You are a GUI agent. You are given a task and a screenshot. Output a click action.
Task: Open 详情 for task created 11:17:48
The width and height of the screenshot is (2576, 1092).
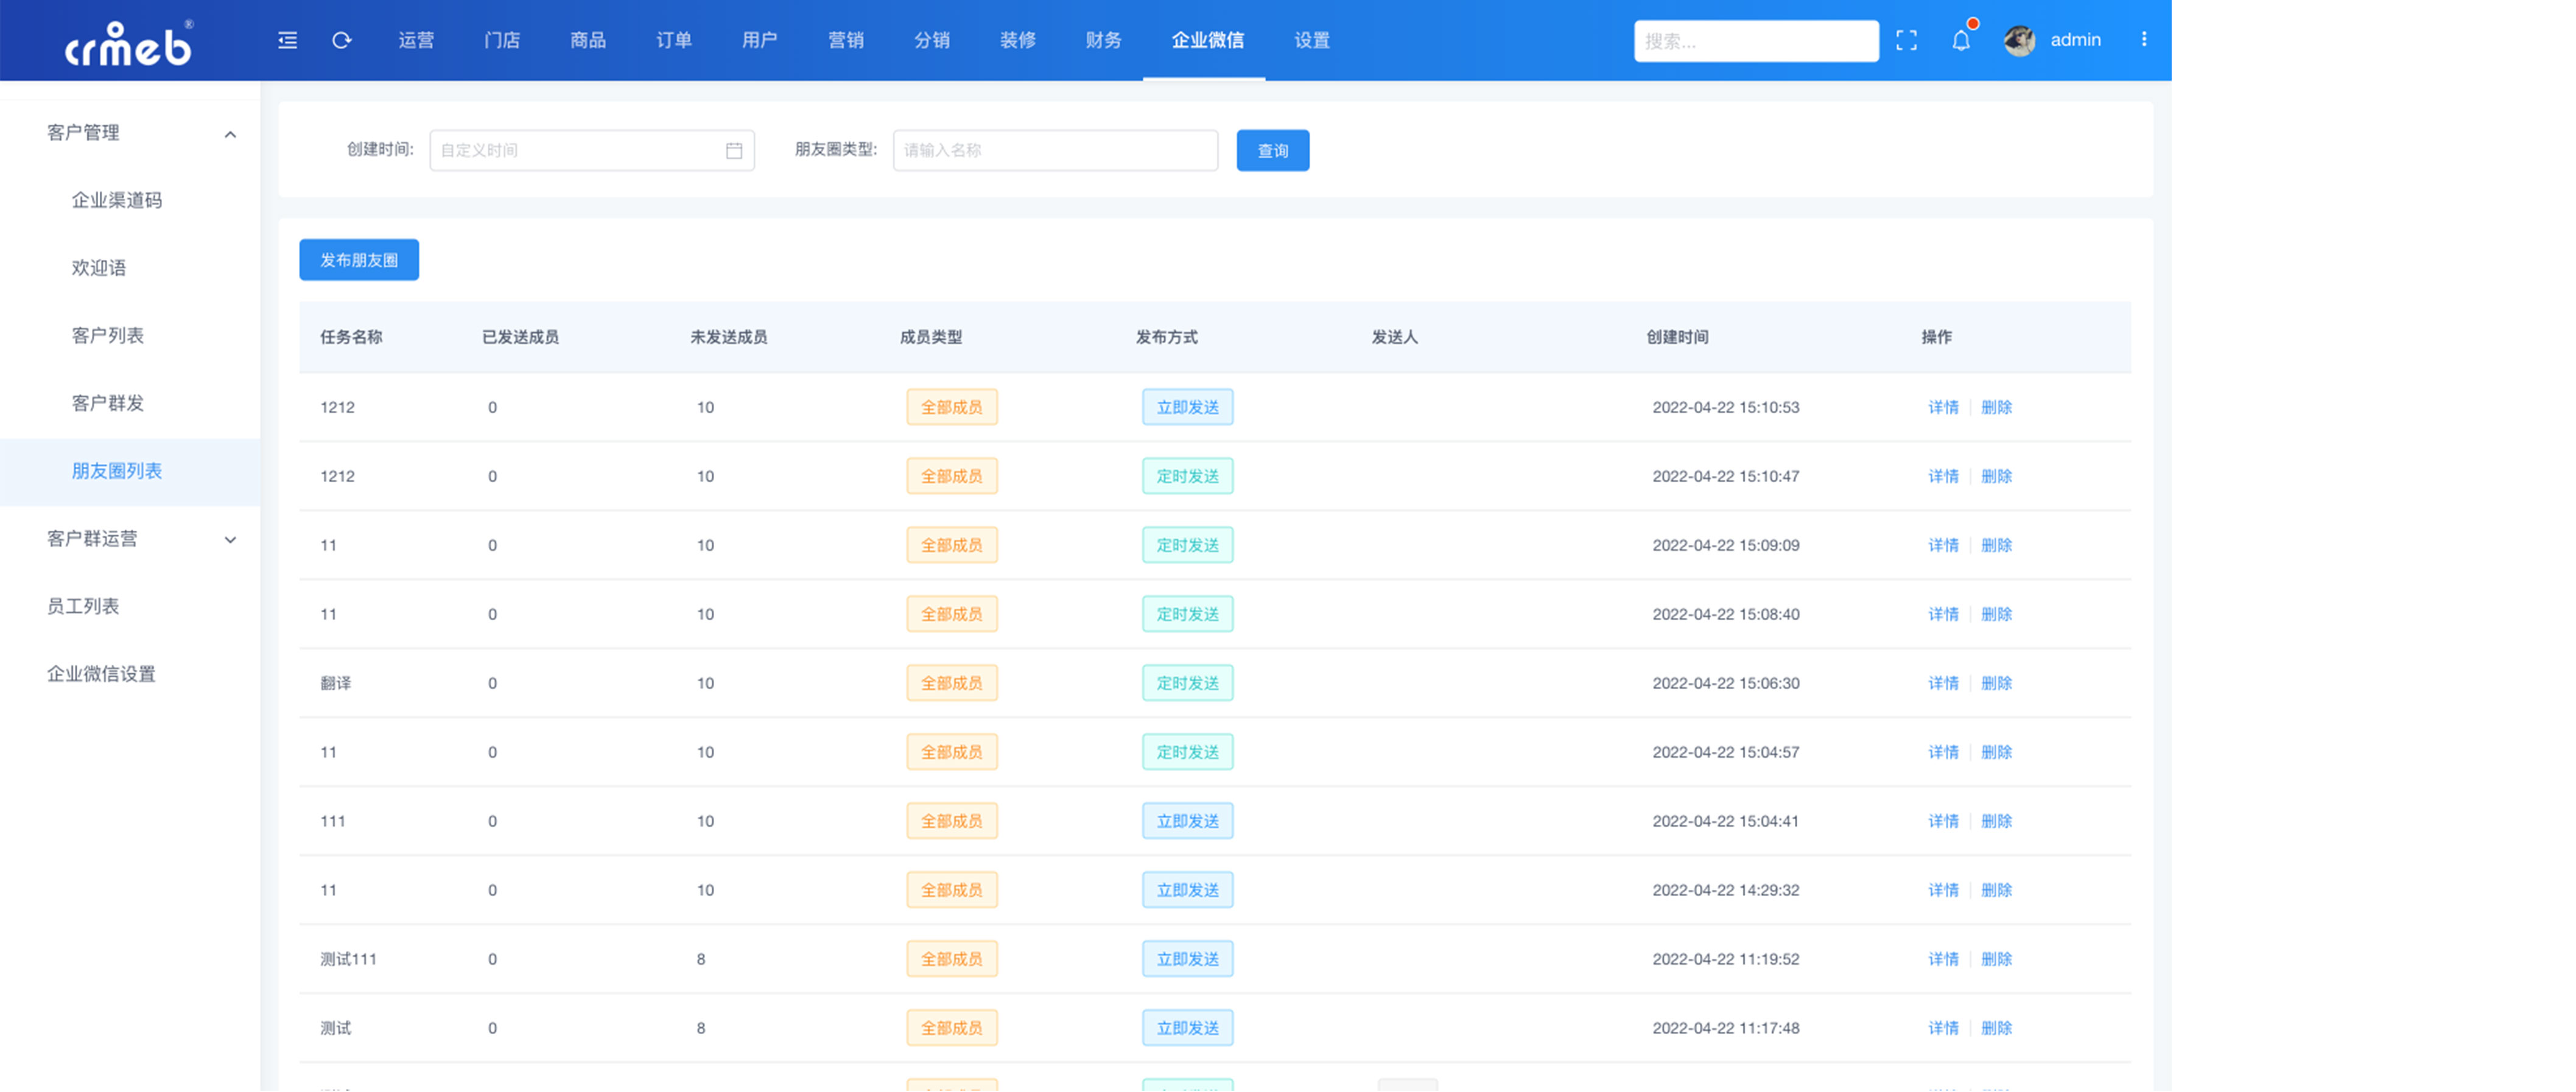1943,1028
